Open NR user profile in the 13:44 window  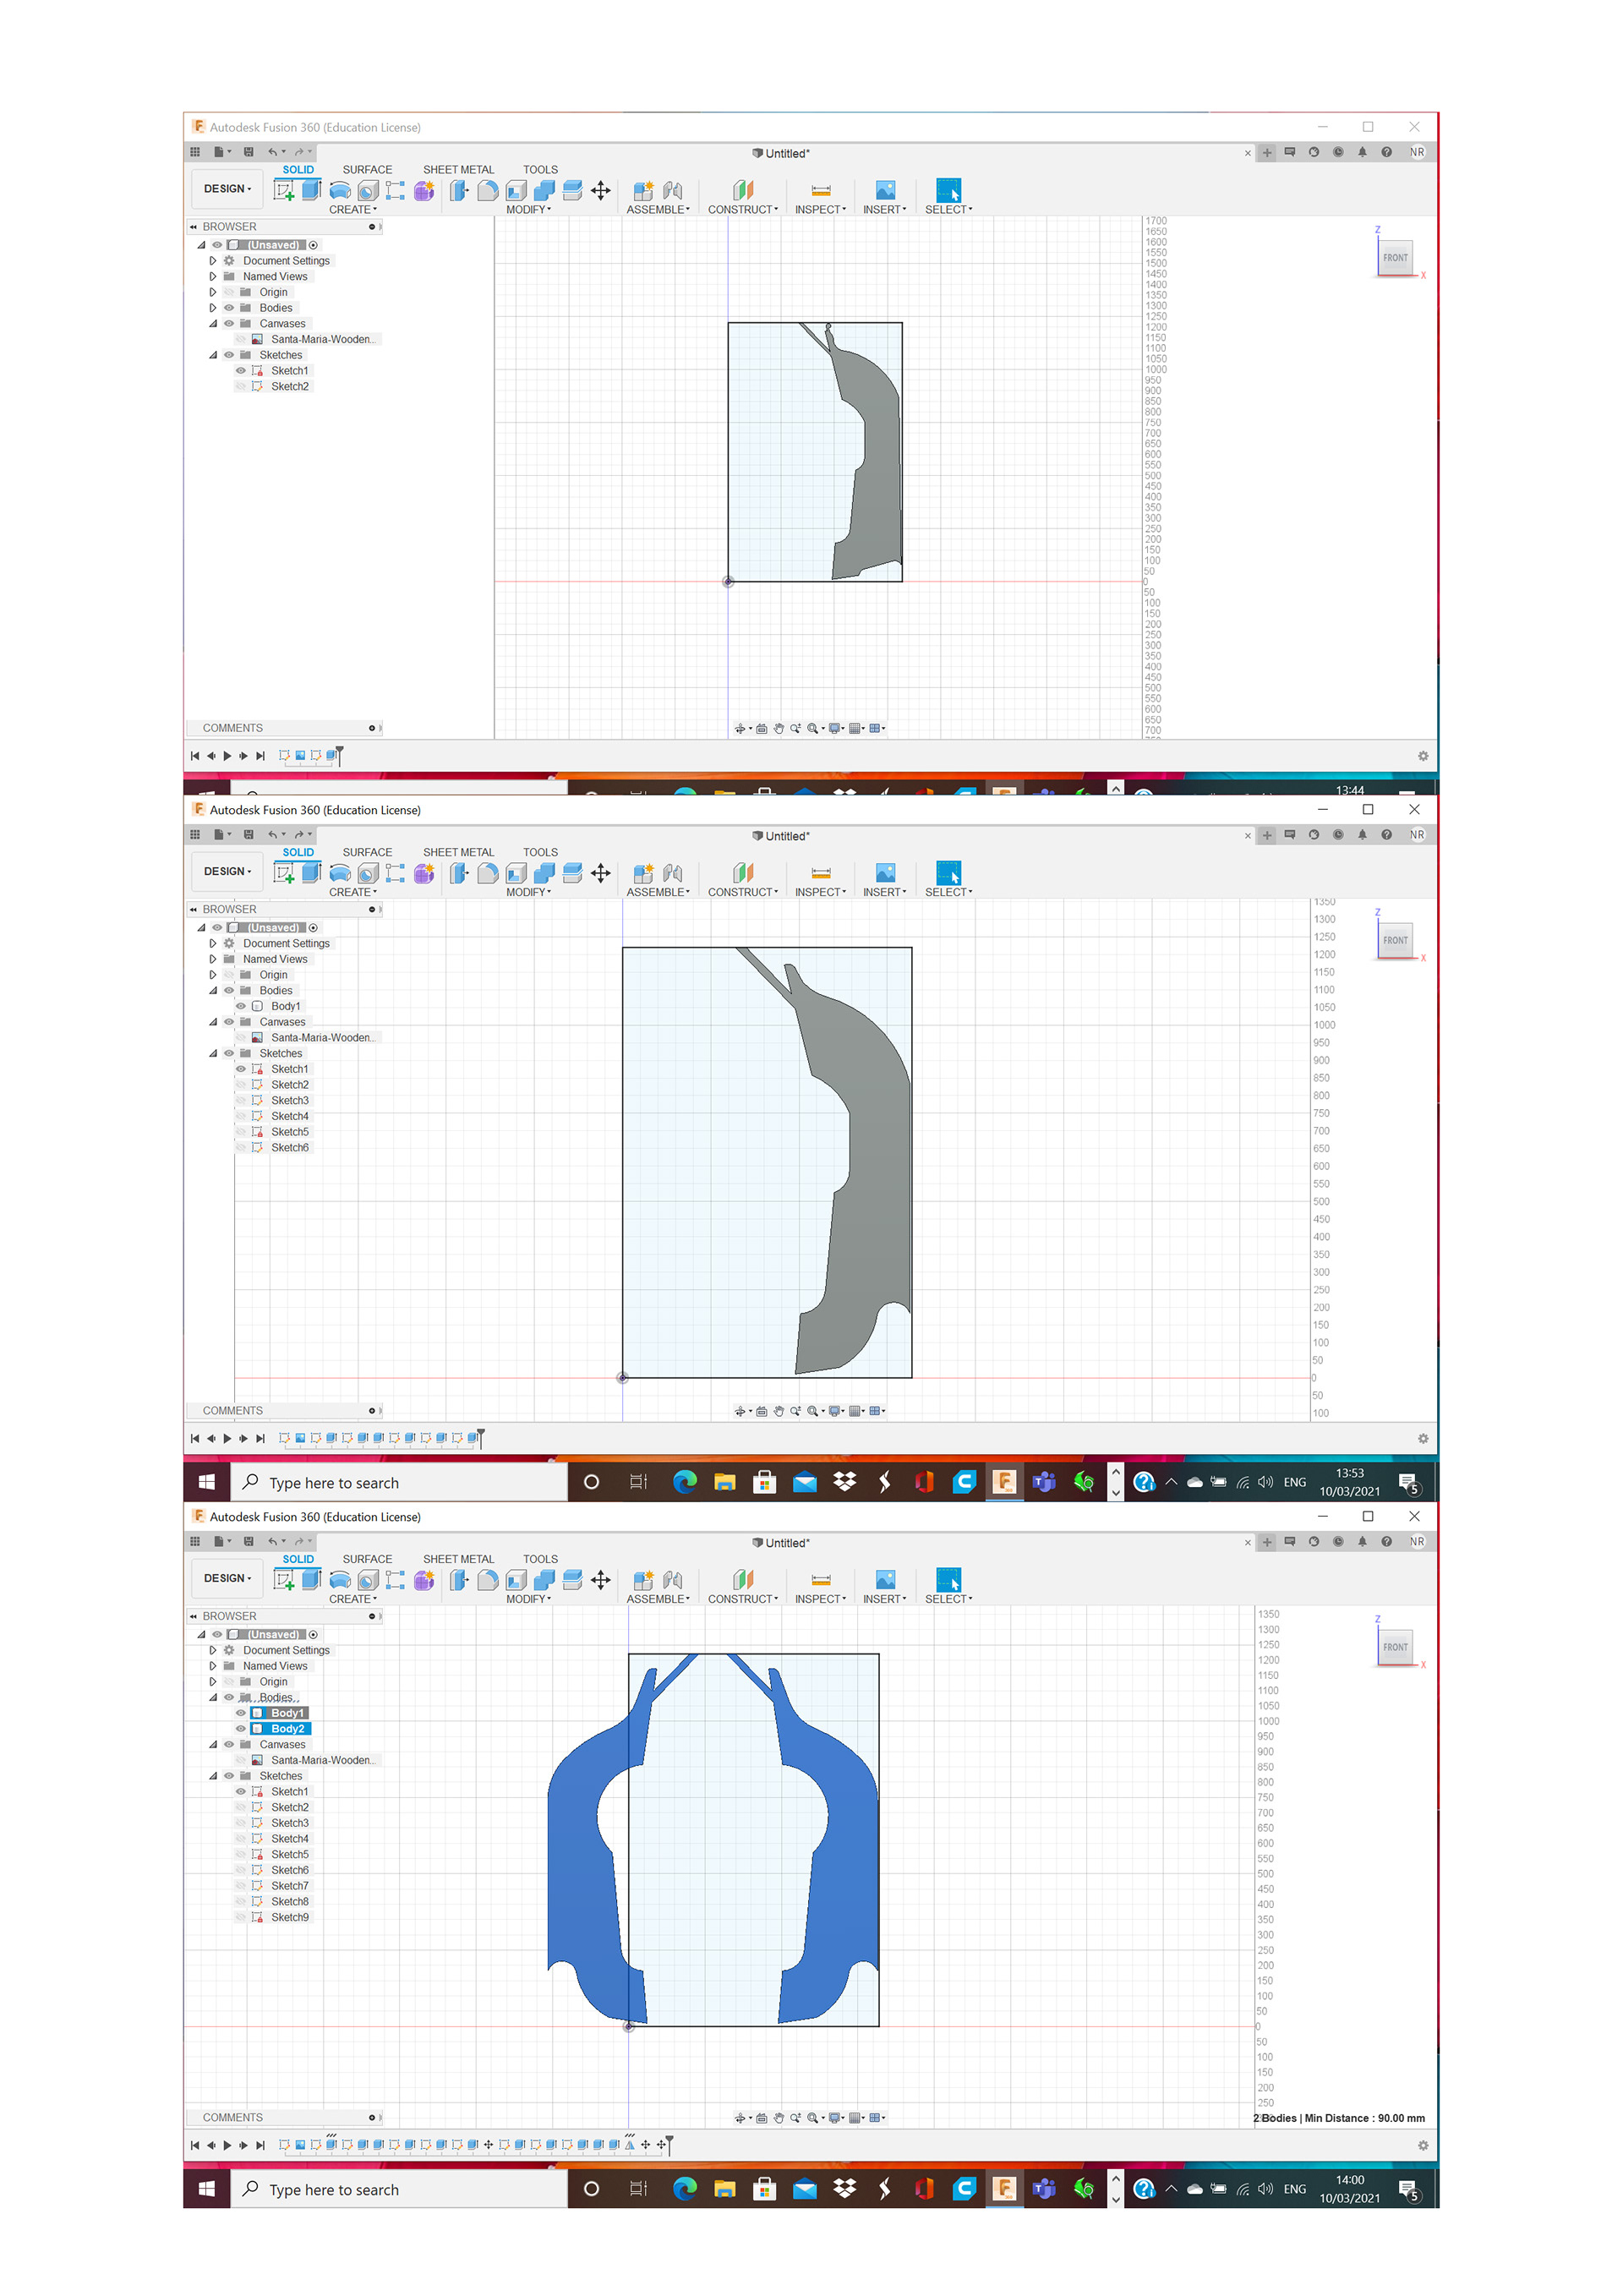[x=1417, y=152]
